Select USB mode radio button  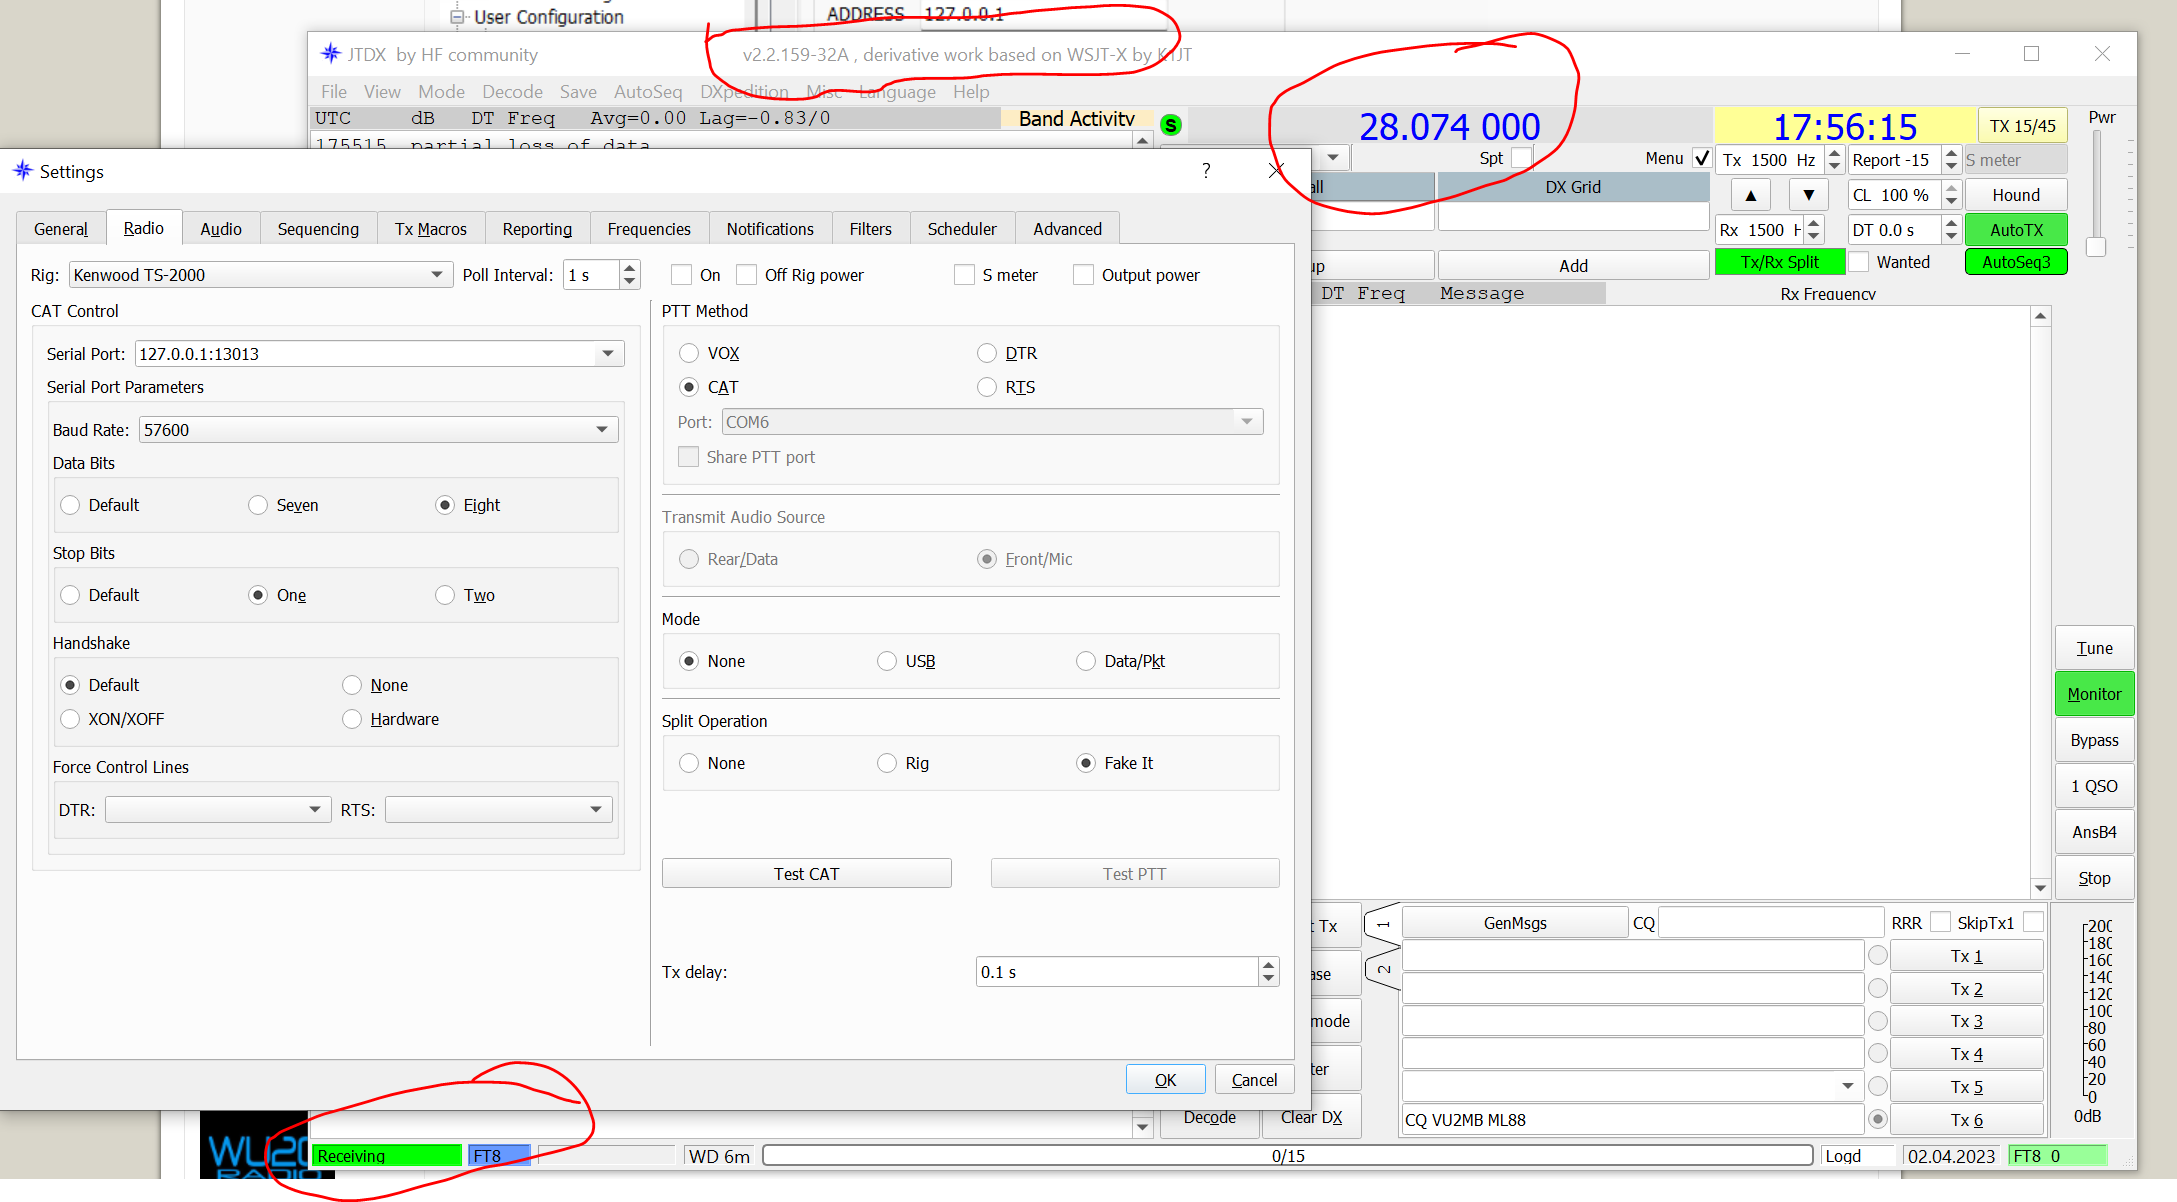click(887, 661)
